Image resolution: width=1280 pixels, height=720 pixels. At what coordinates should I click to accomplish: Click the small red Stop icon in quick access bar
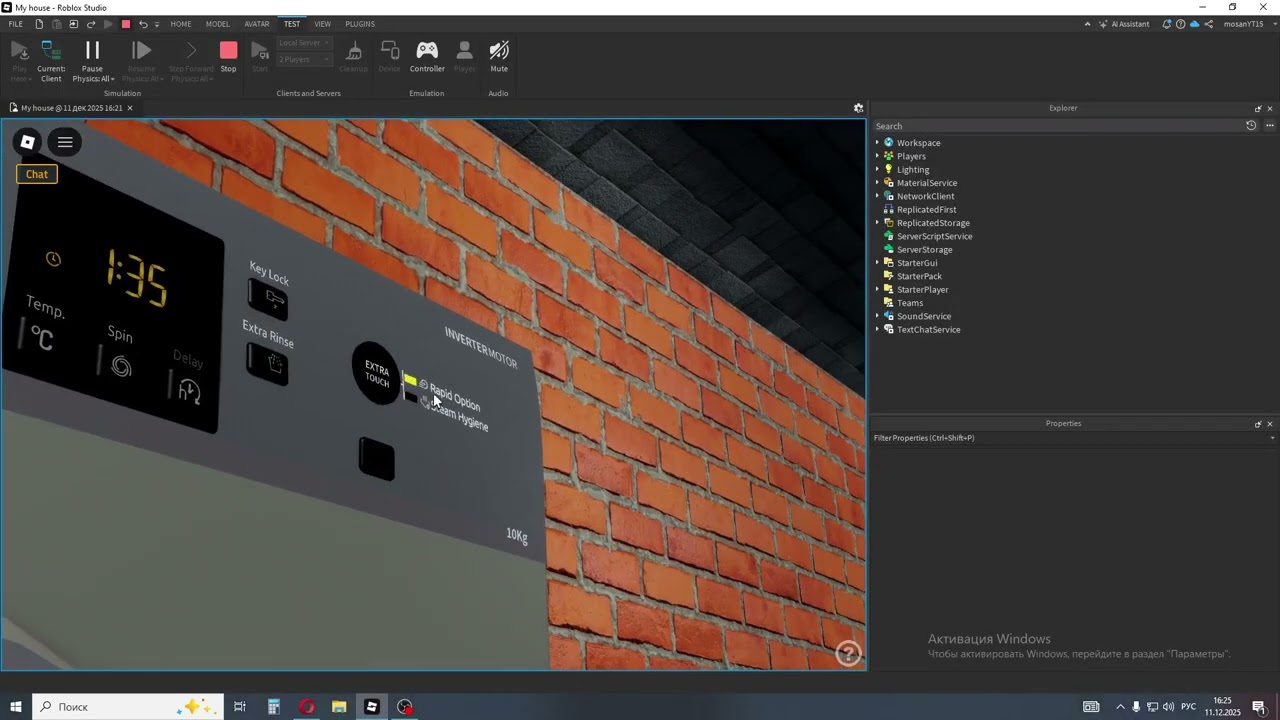tap(125, 24)
